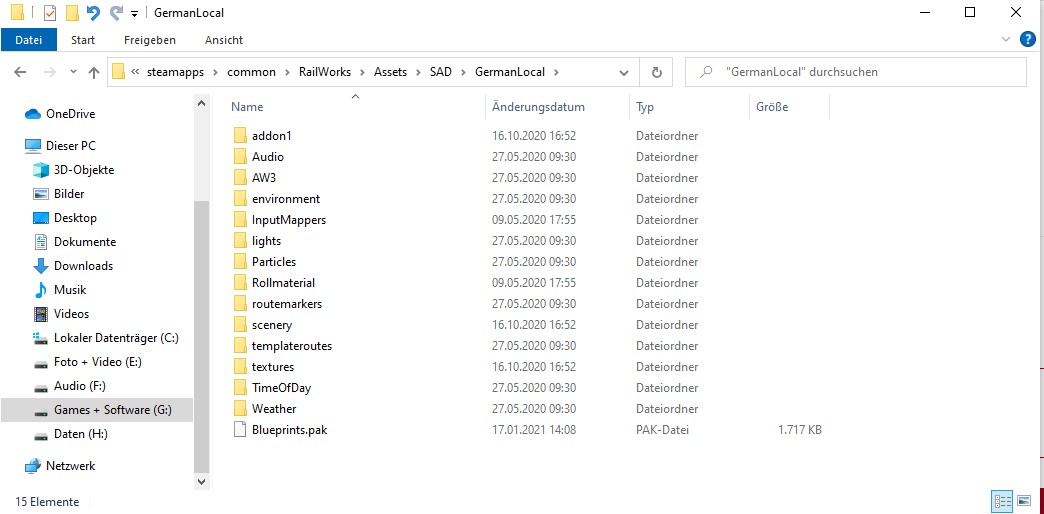1044x514 pixels.
Task: Open the Blueprints.pak file icon
Action: [239, 430]
